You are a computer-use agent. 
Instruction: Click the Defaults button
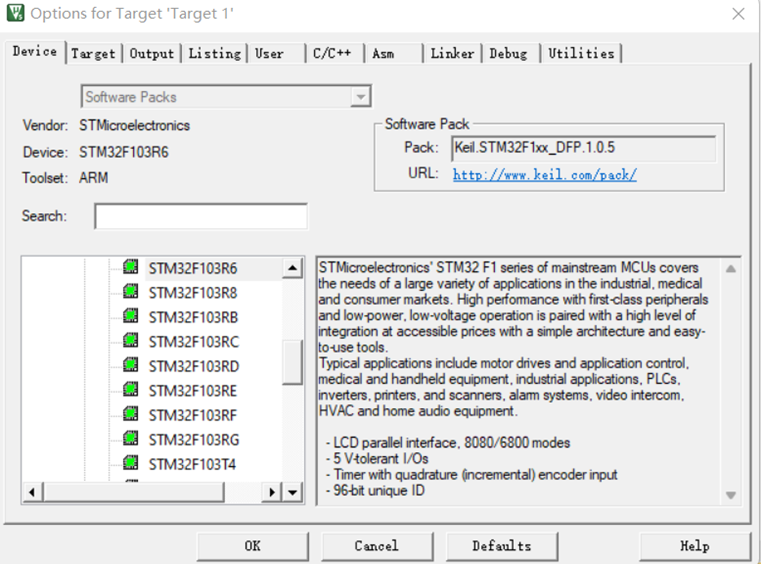click(502, 546)
